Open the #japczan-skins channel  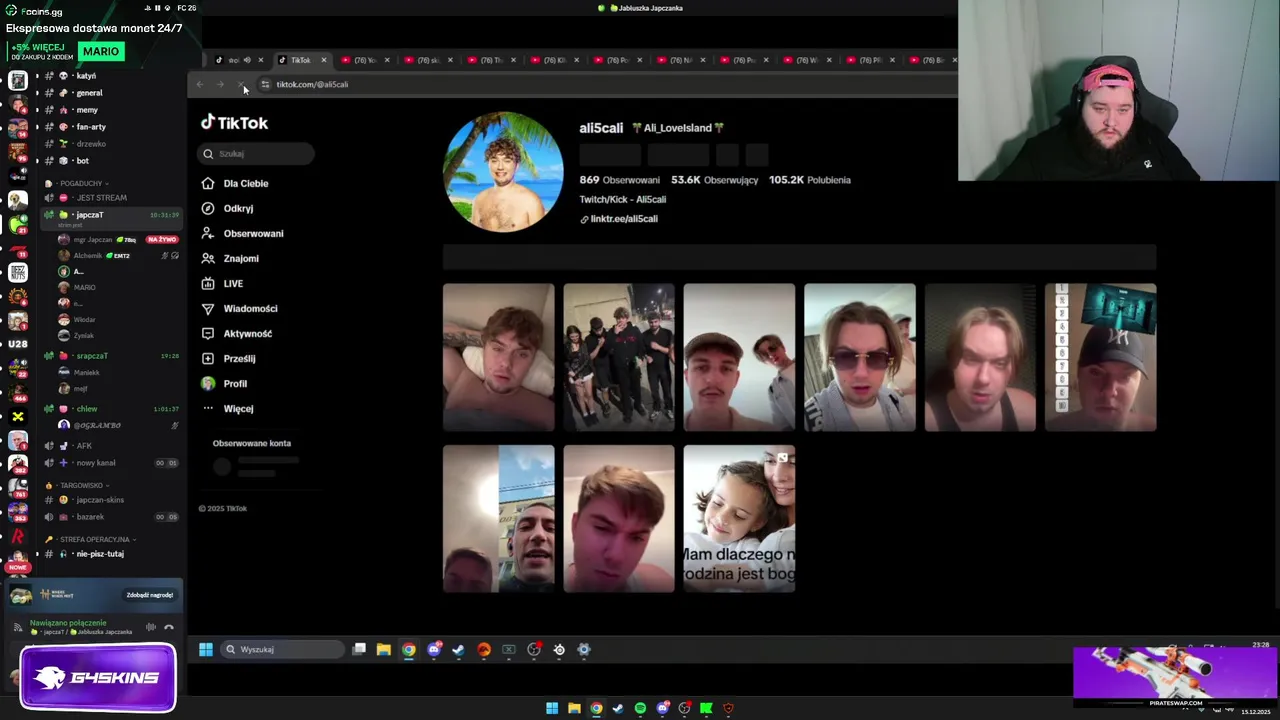pyautogui.click(x=100, y=500)
